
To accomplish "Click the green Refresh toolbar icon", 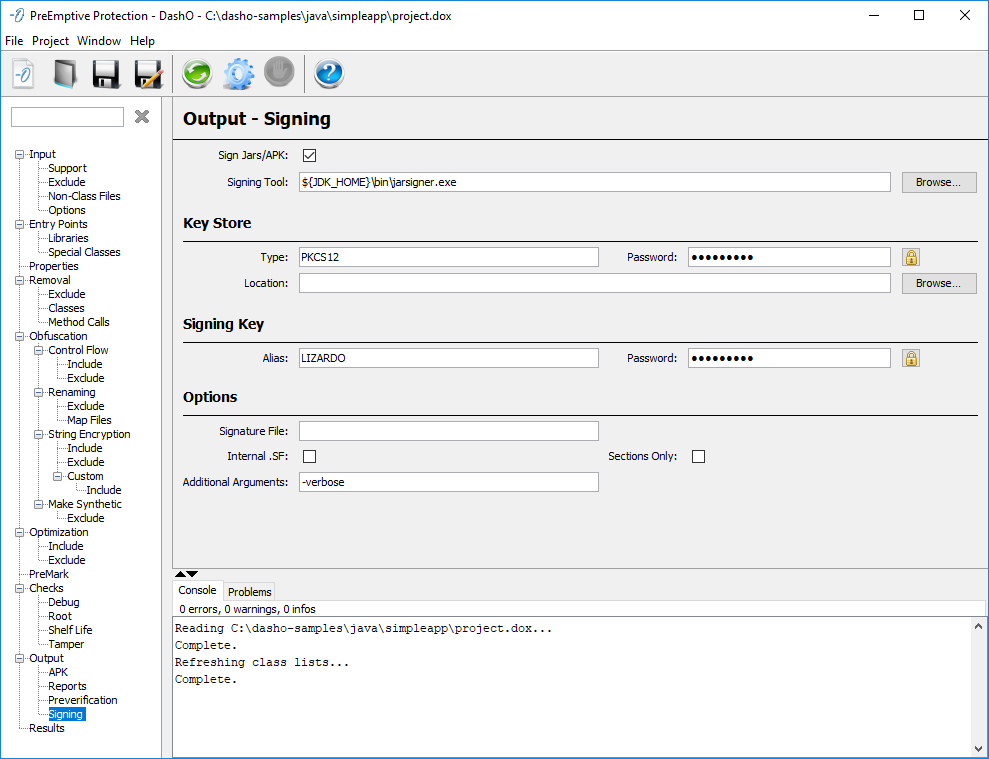I will tap(197, 74).
